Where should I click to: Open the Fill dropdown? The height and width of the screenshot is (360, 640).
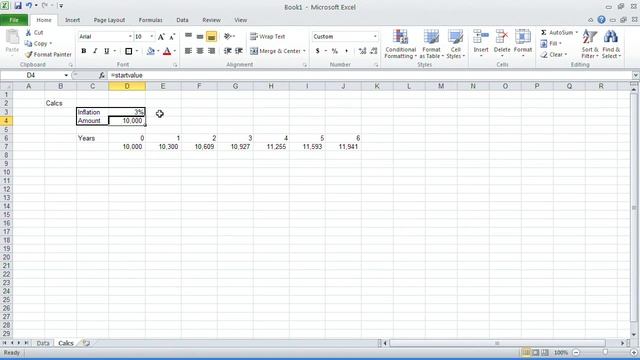click(x=551, y=43)
